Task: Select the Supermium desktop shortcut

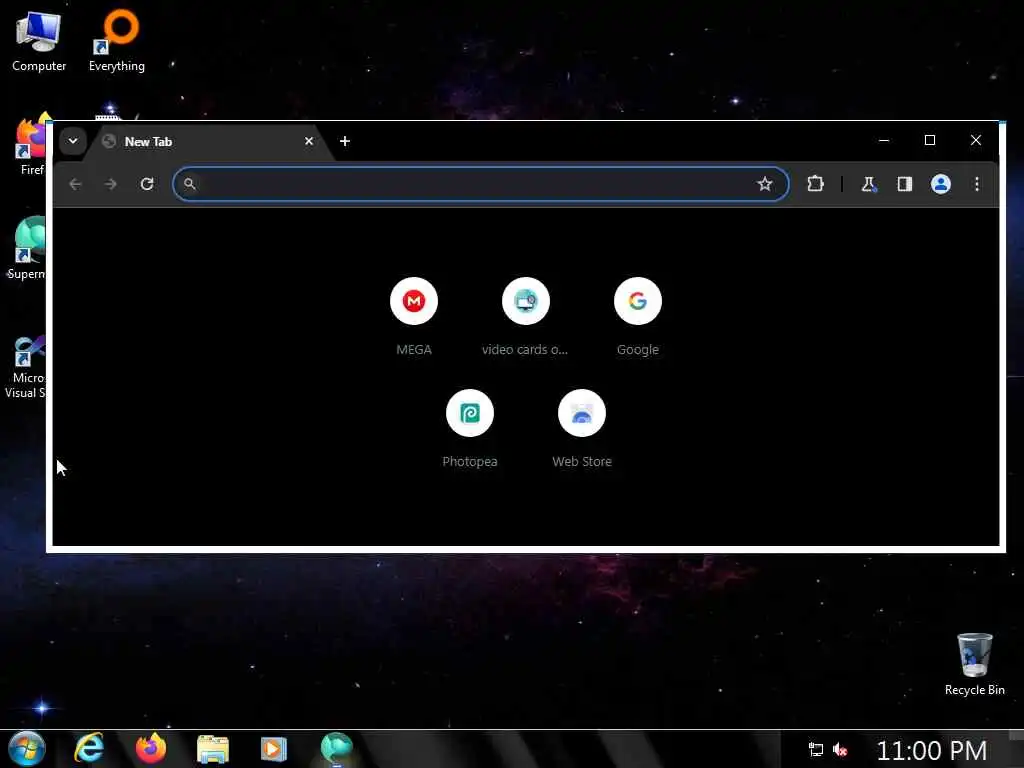Action: [27, 249]
